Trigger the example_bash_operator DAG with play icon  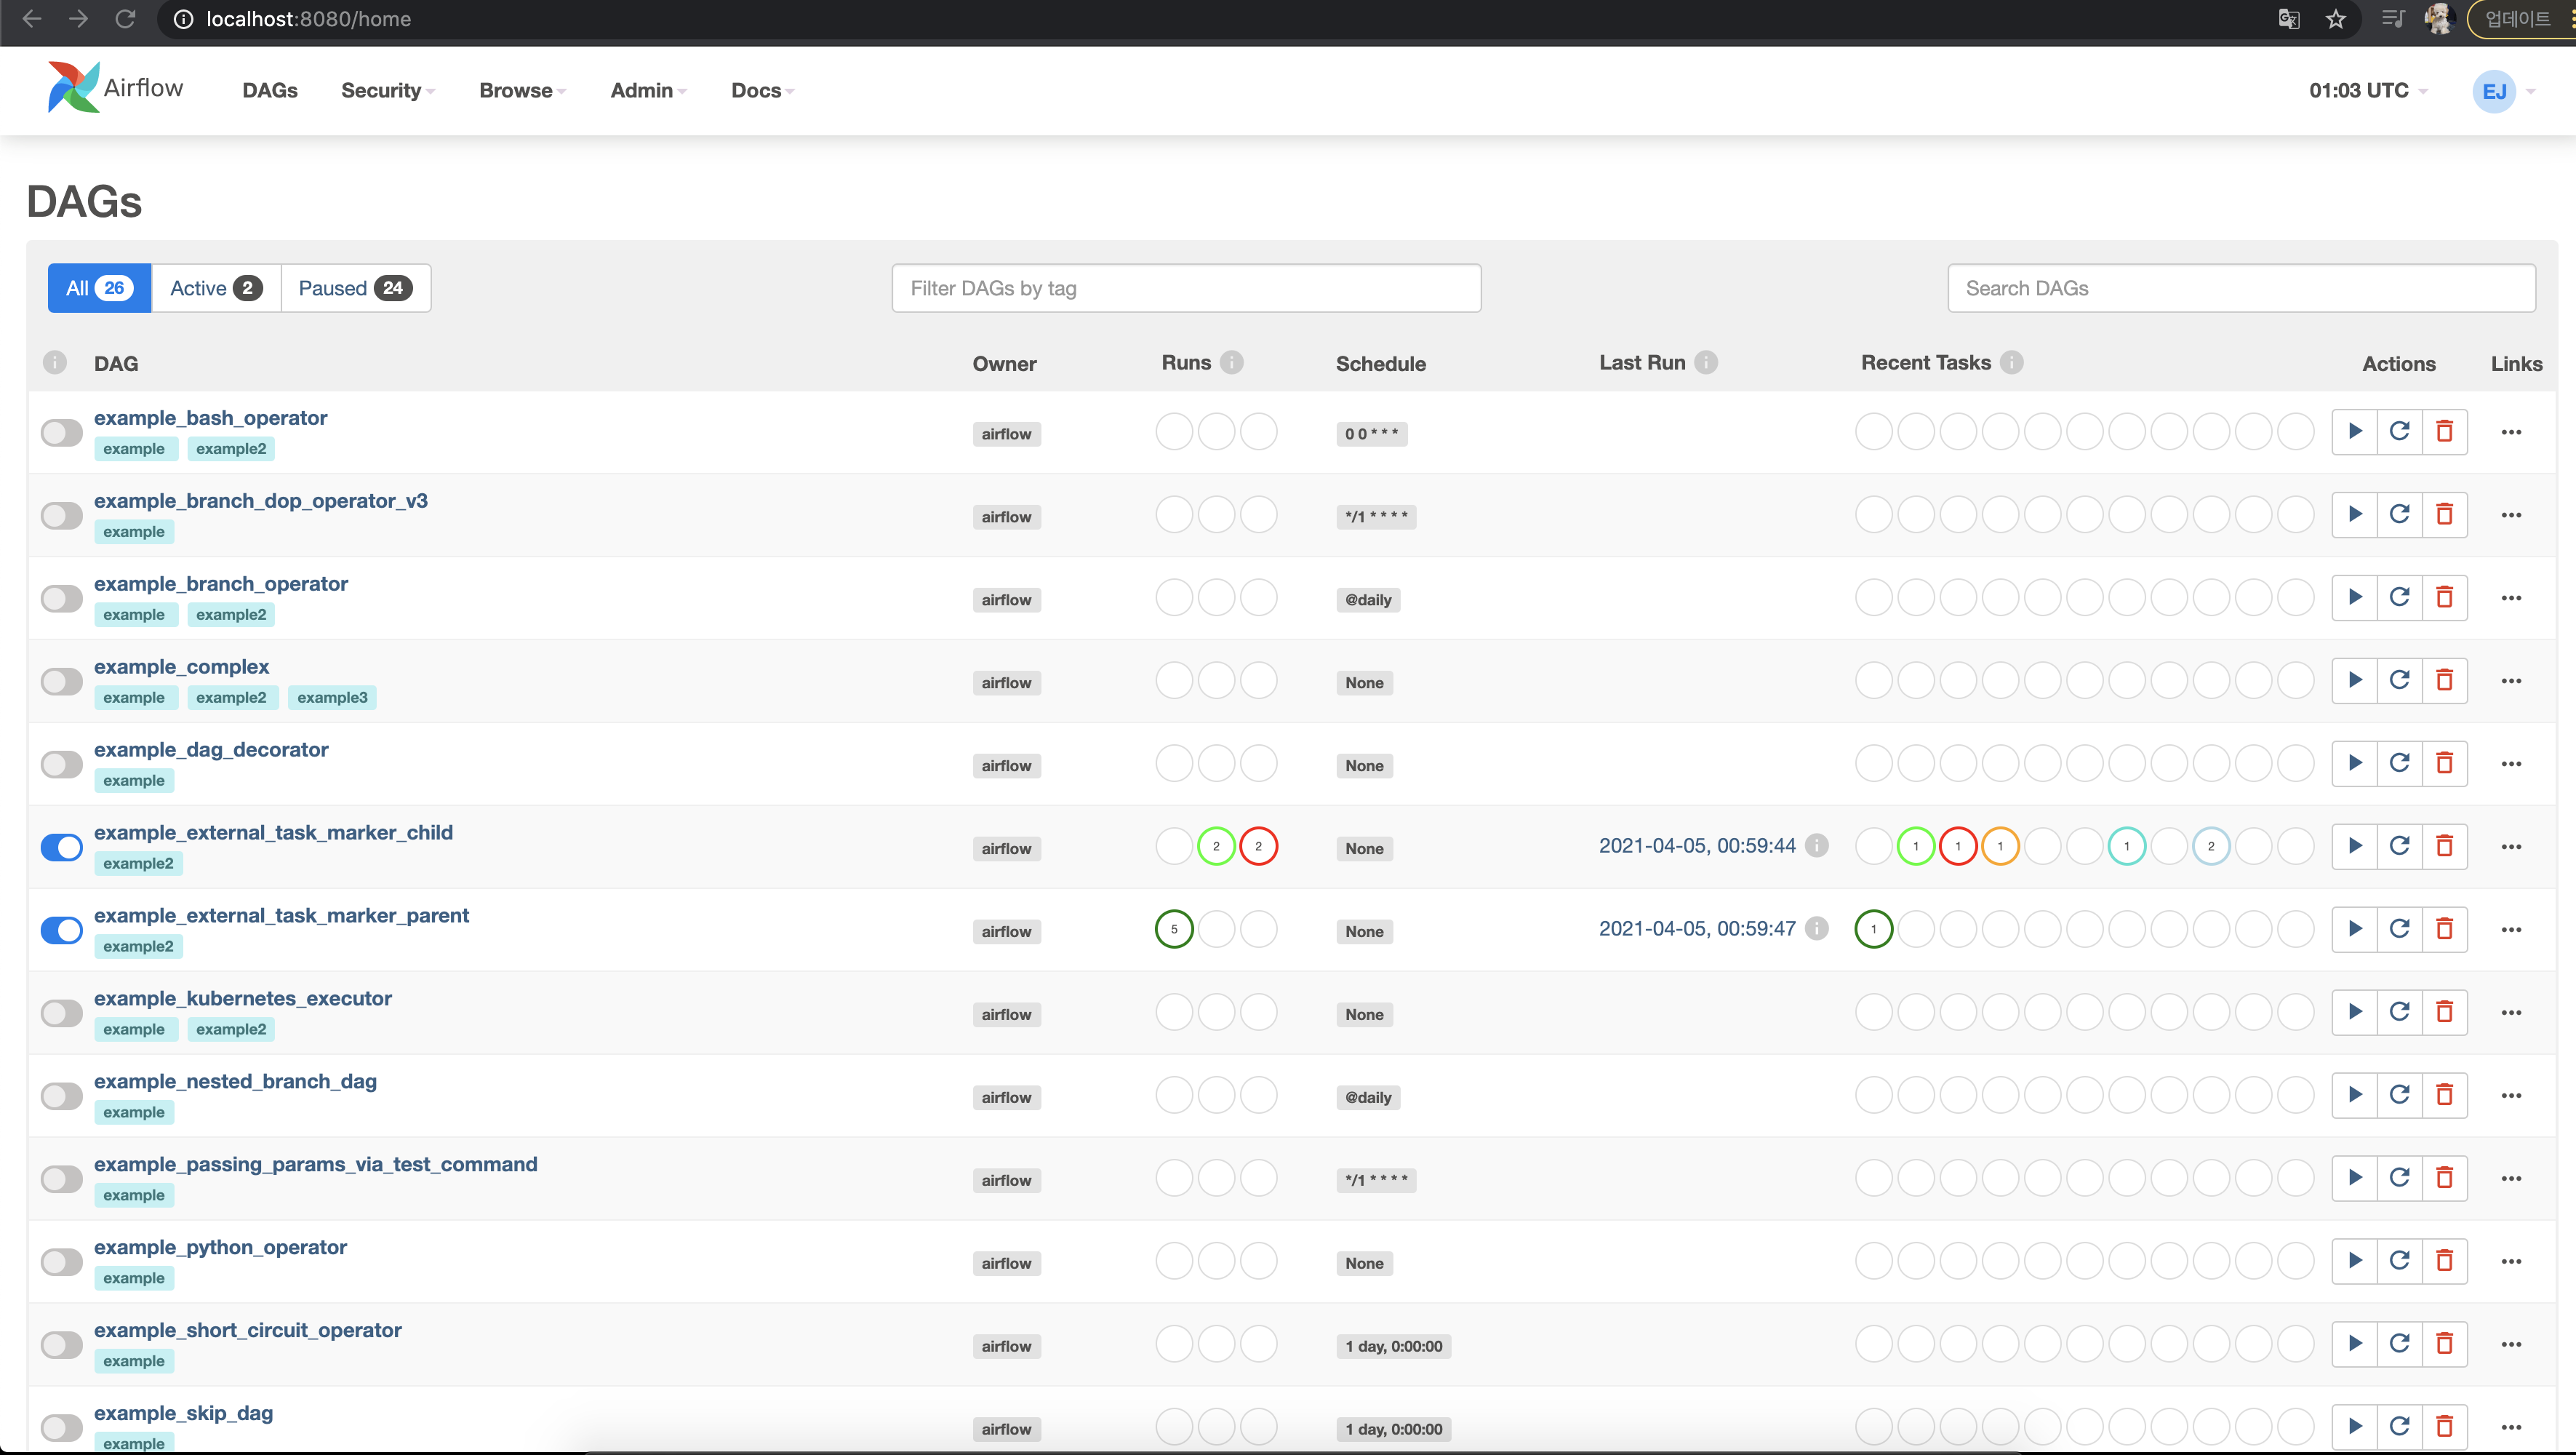(x=2354, y=432)
